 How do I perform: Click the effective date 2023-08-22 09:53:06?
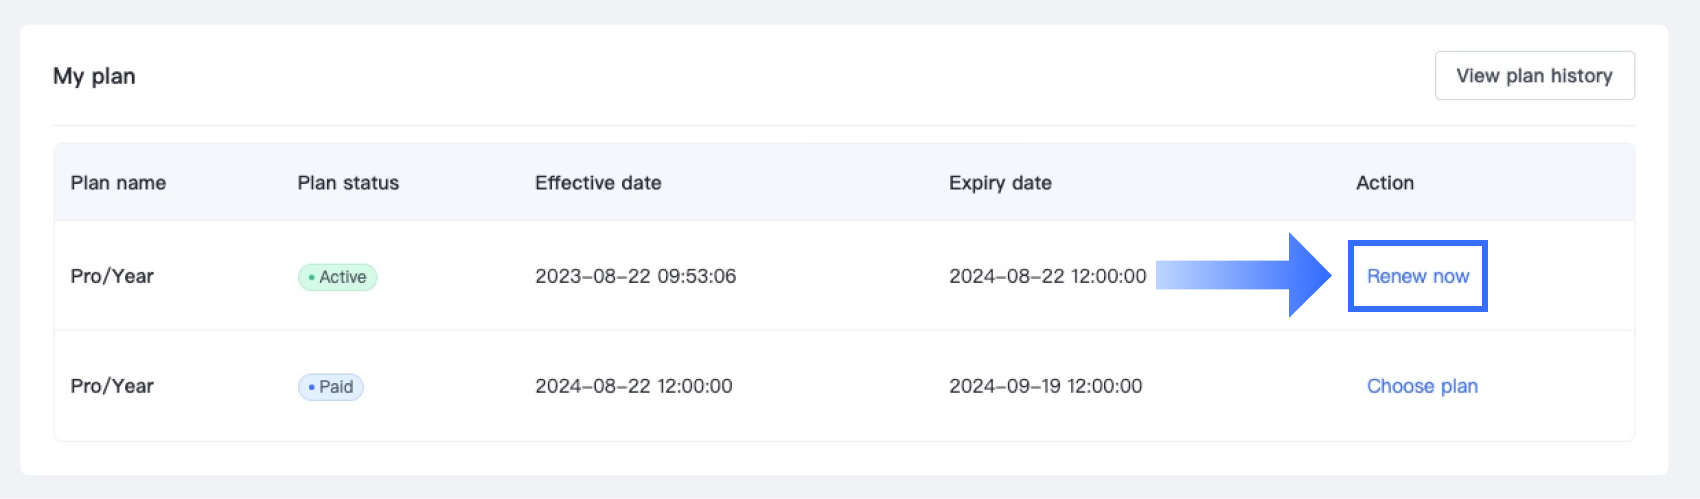pos(635,277)
